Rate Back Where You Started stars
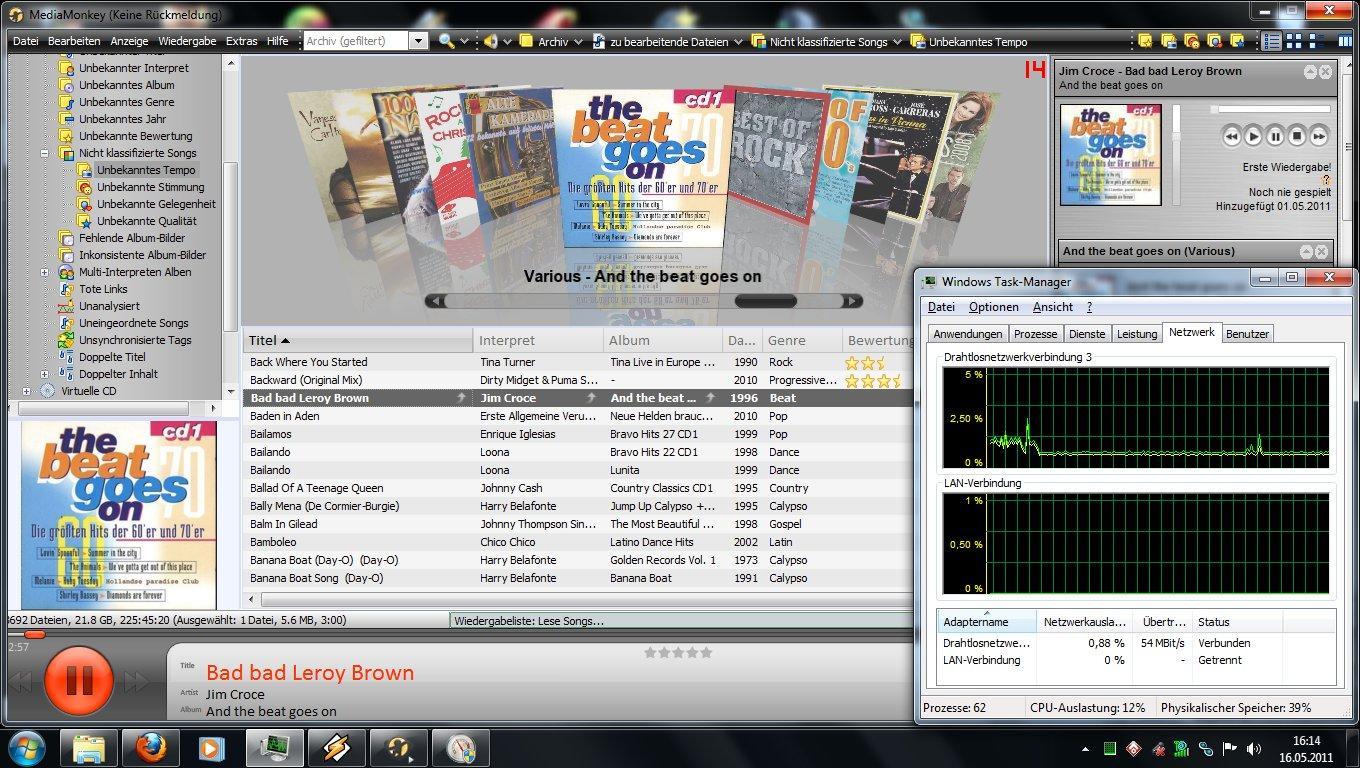 [866, 362]
